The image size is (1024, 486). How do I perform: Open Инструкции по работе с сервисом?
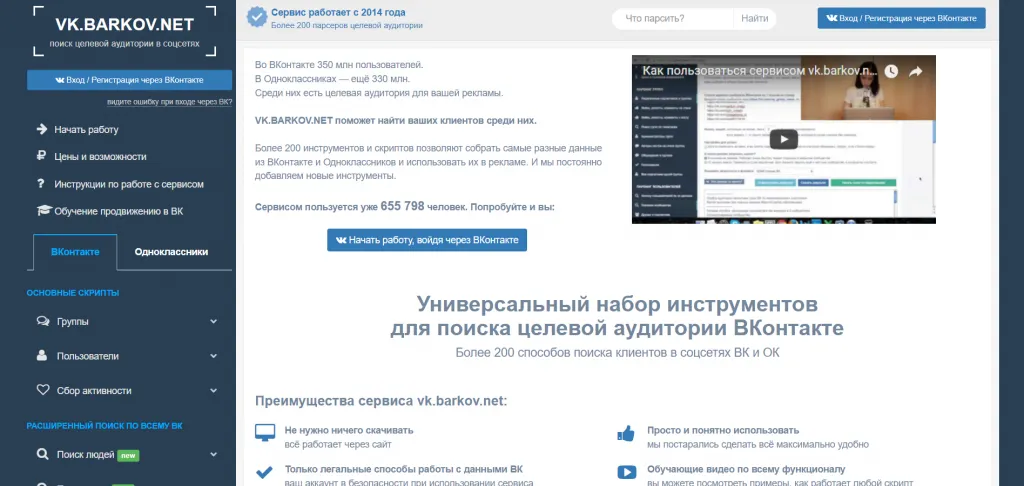pyautogui.click(x=129, y=184)
